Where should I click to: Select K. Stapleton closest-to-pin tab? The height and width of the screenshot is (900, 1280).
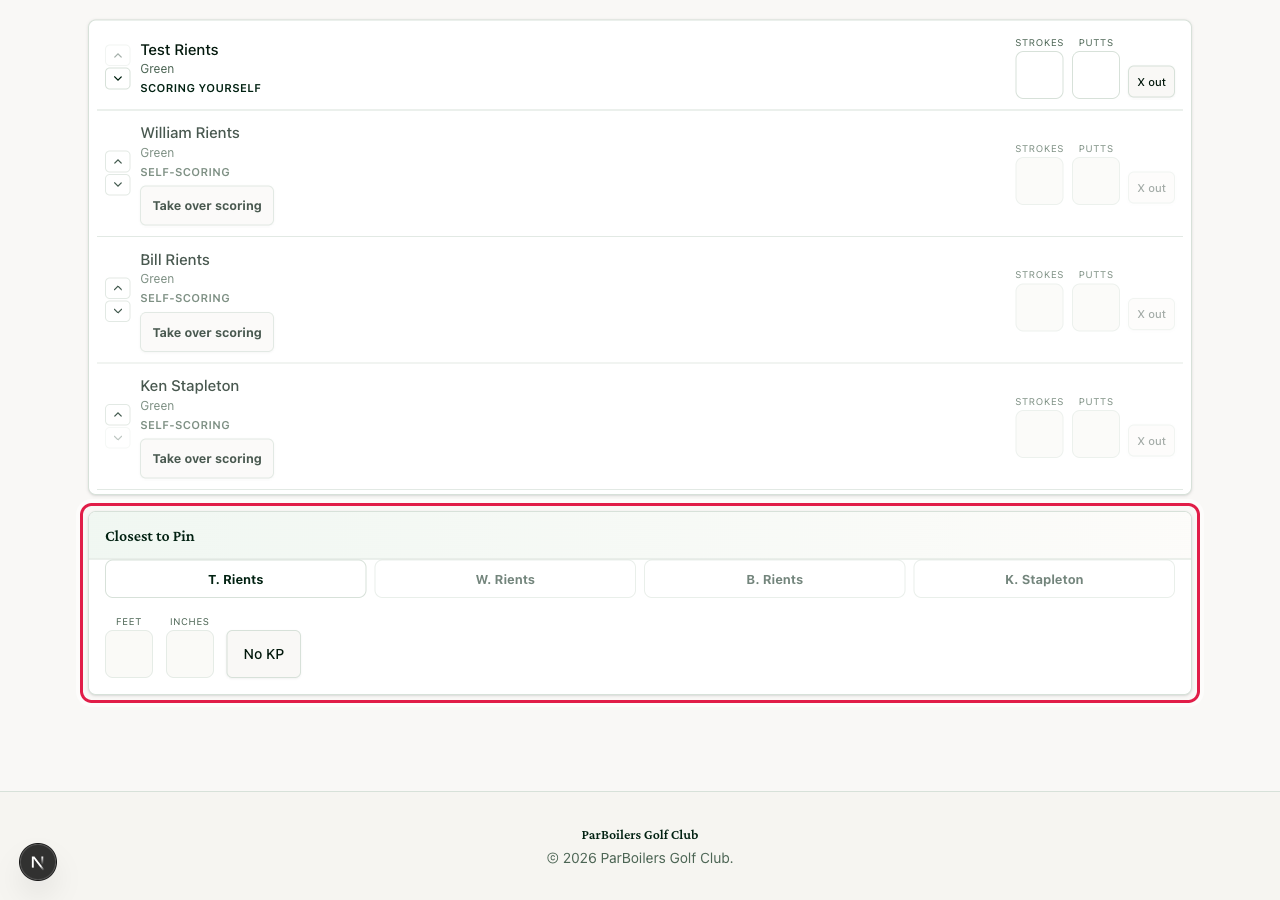[x=1044, y=579]
